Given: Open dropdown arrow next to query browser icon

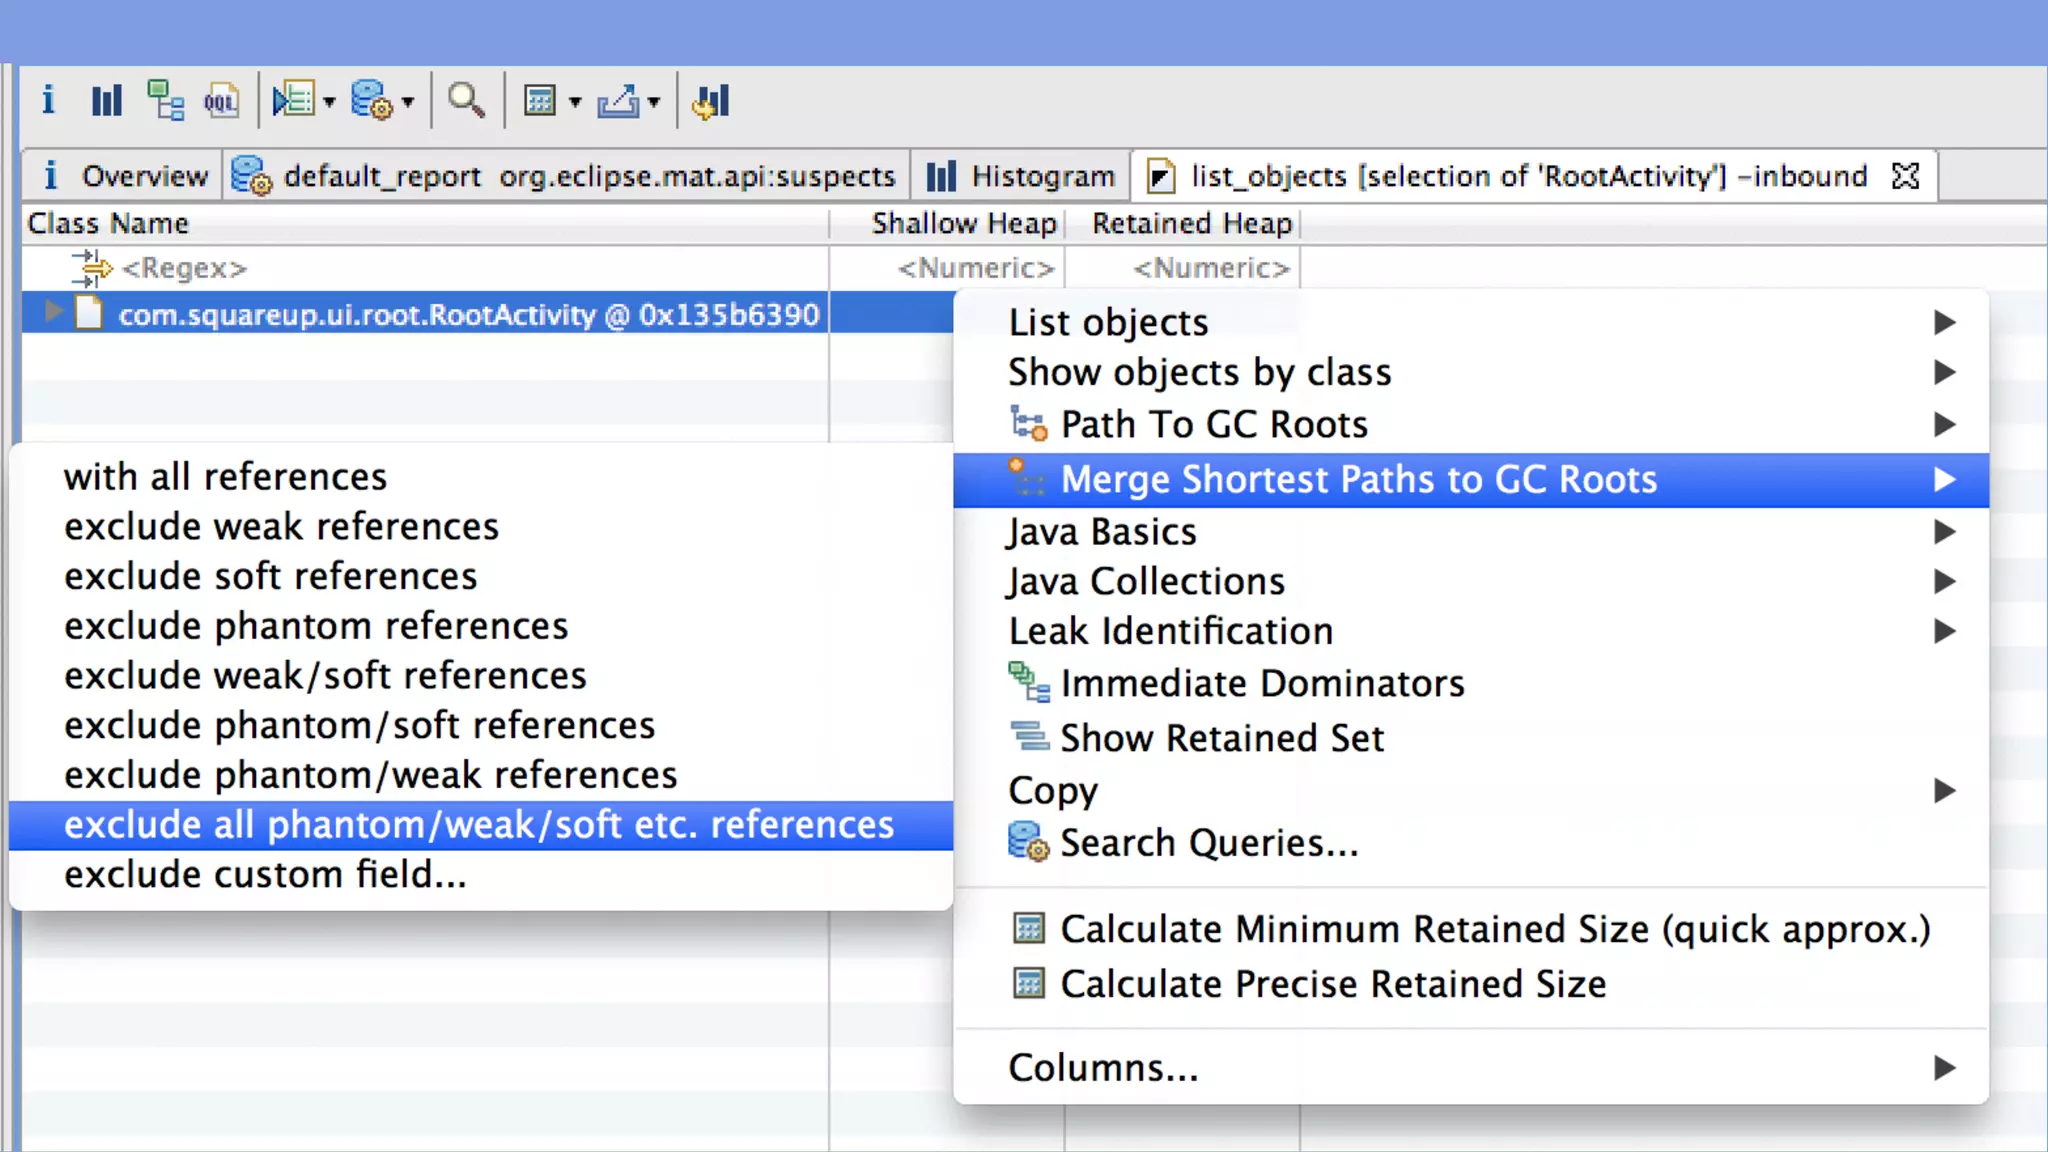Looking at the screenshot, I should pos(408,102).
